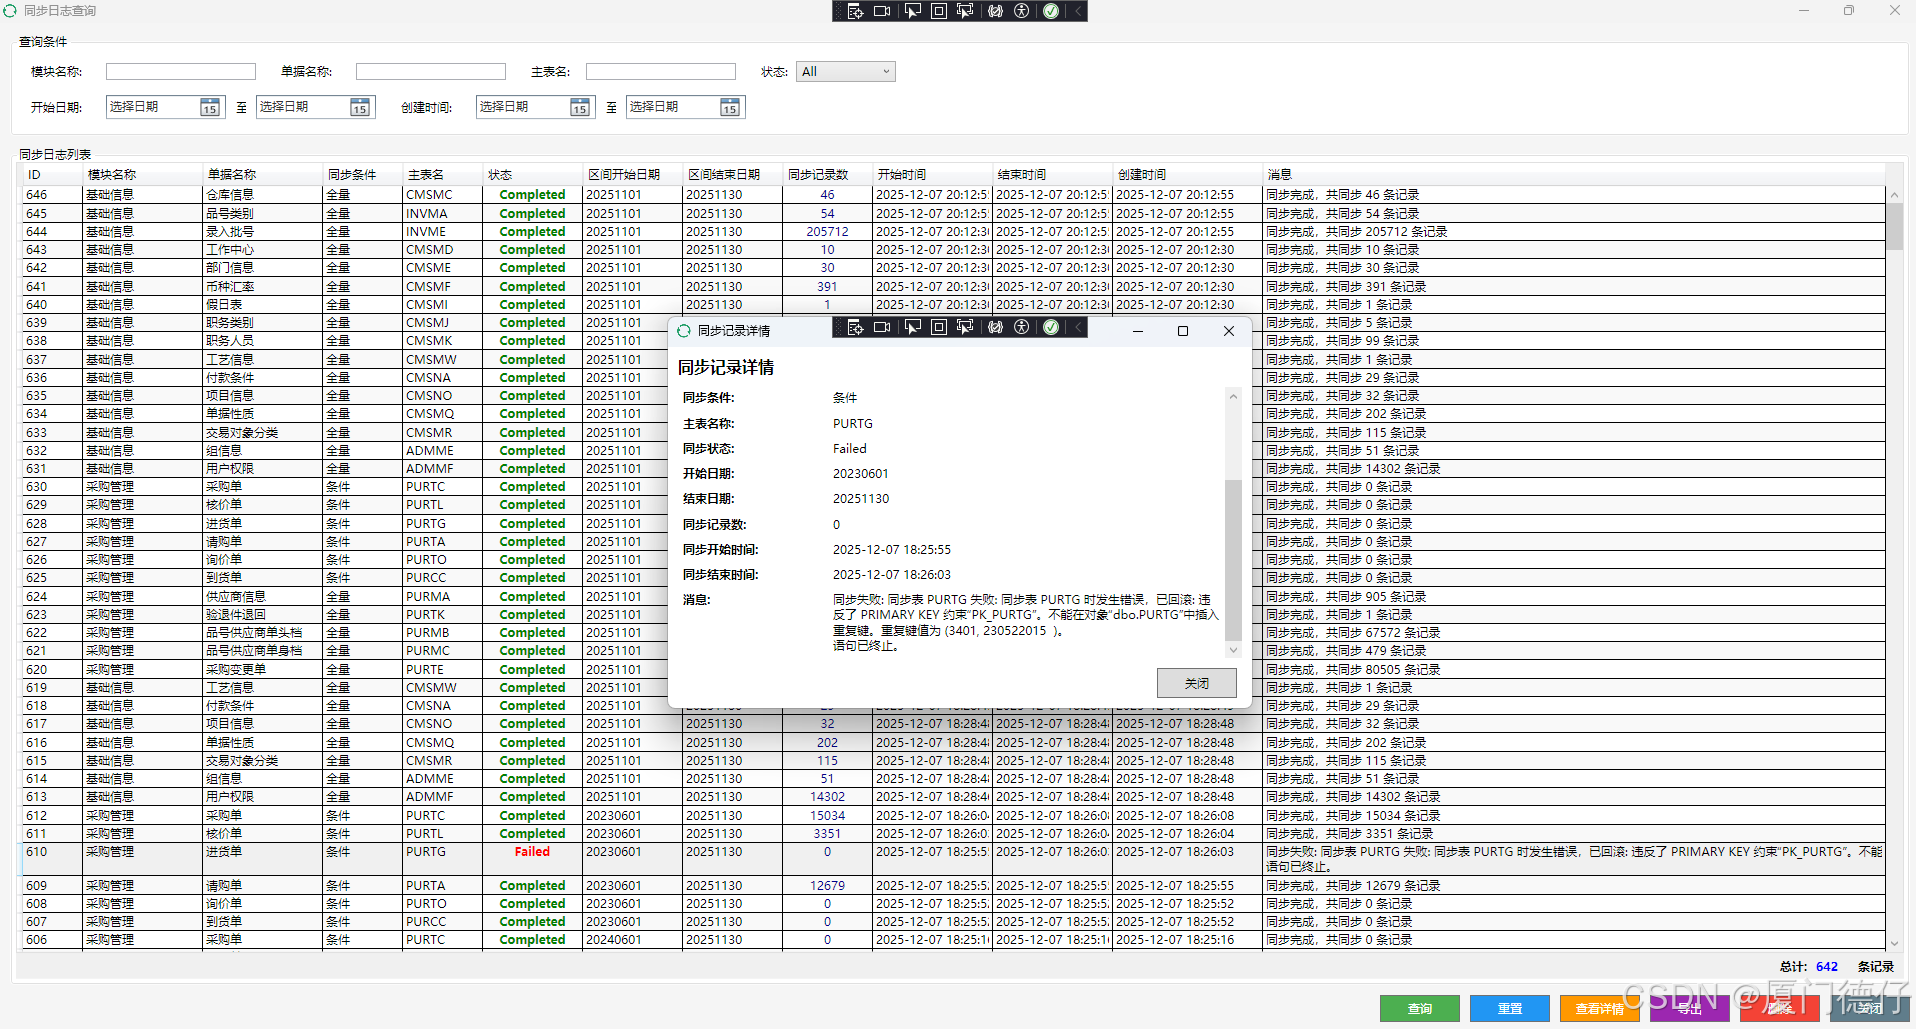The image size is (1916, 1029).
Task: Focus the 主表名 input field
Action: [x=661, y=72]
